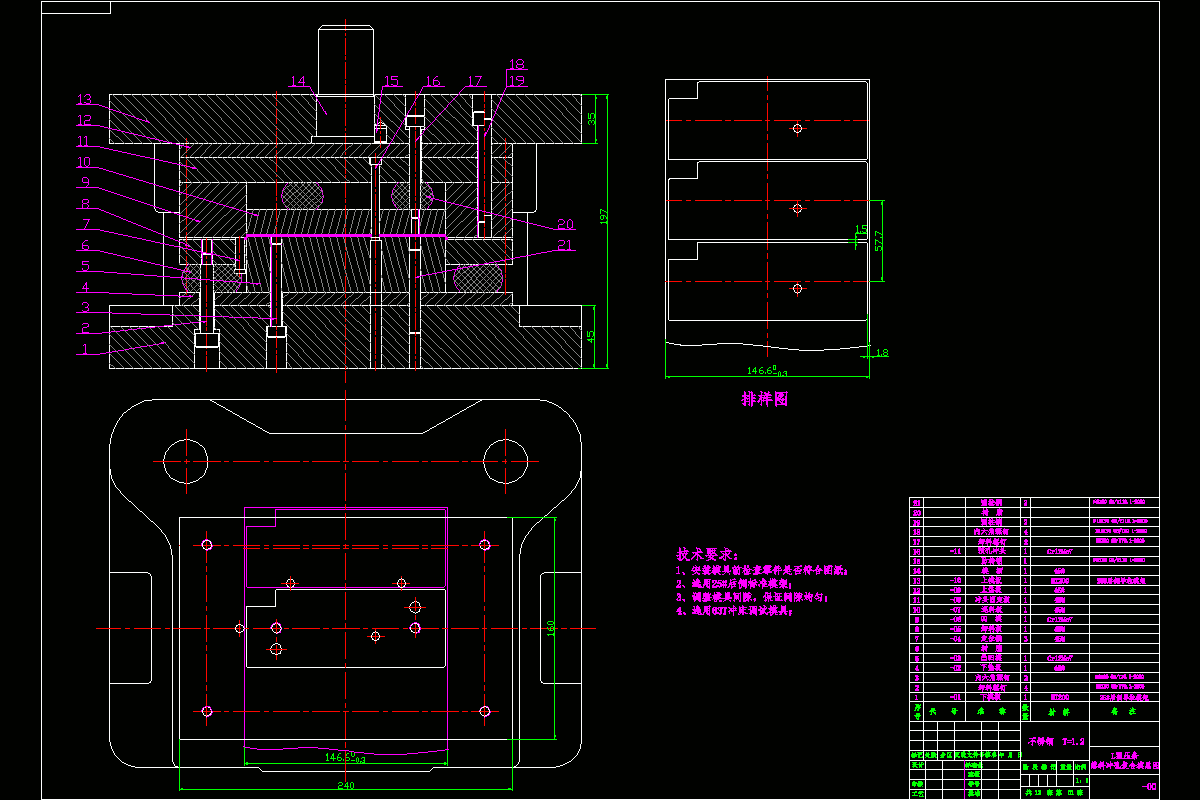Select balloon callout 14 near the shank
Image resolution: width=1200 pixels, height=800 pixels.
coord(298,81)
